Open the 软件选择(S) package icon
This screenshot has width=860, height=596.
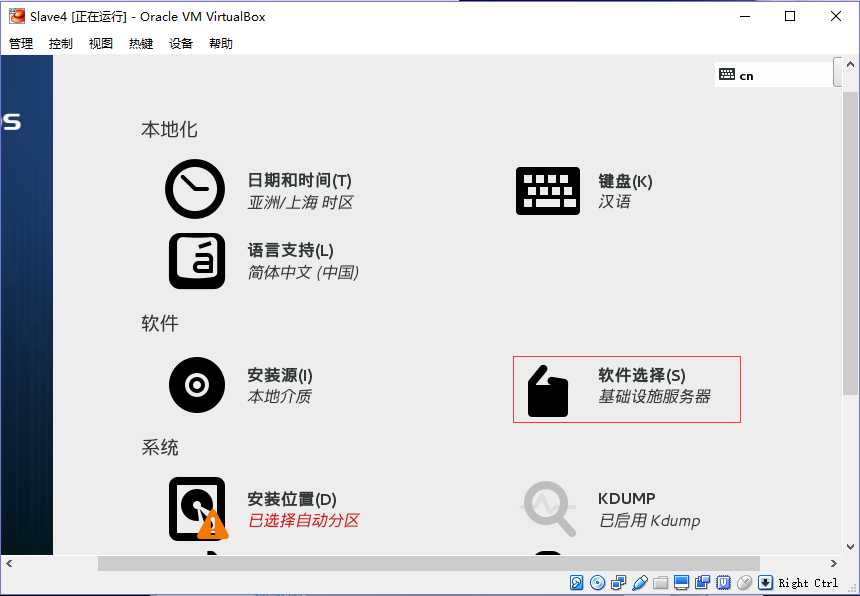point(547,391)
